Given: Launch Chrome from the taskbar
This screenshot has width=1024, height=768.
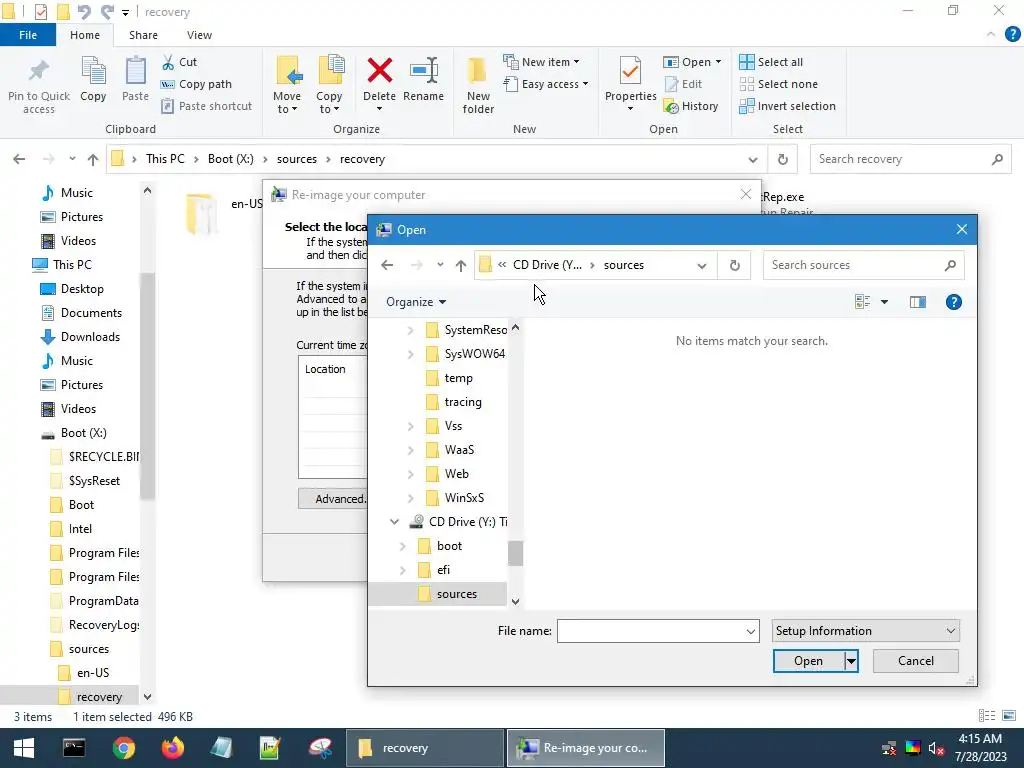Looking at the screenshot, I should tap(123, 748).
